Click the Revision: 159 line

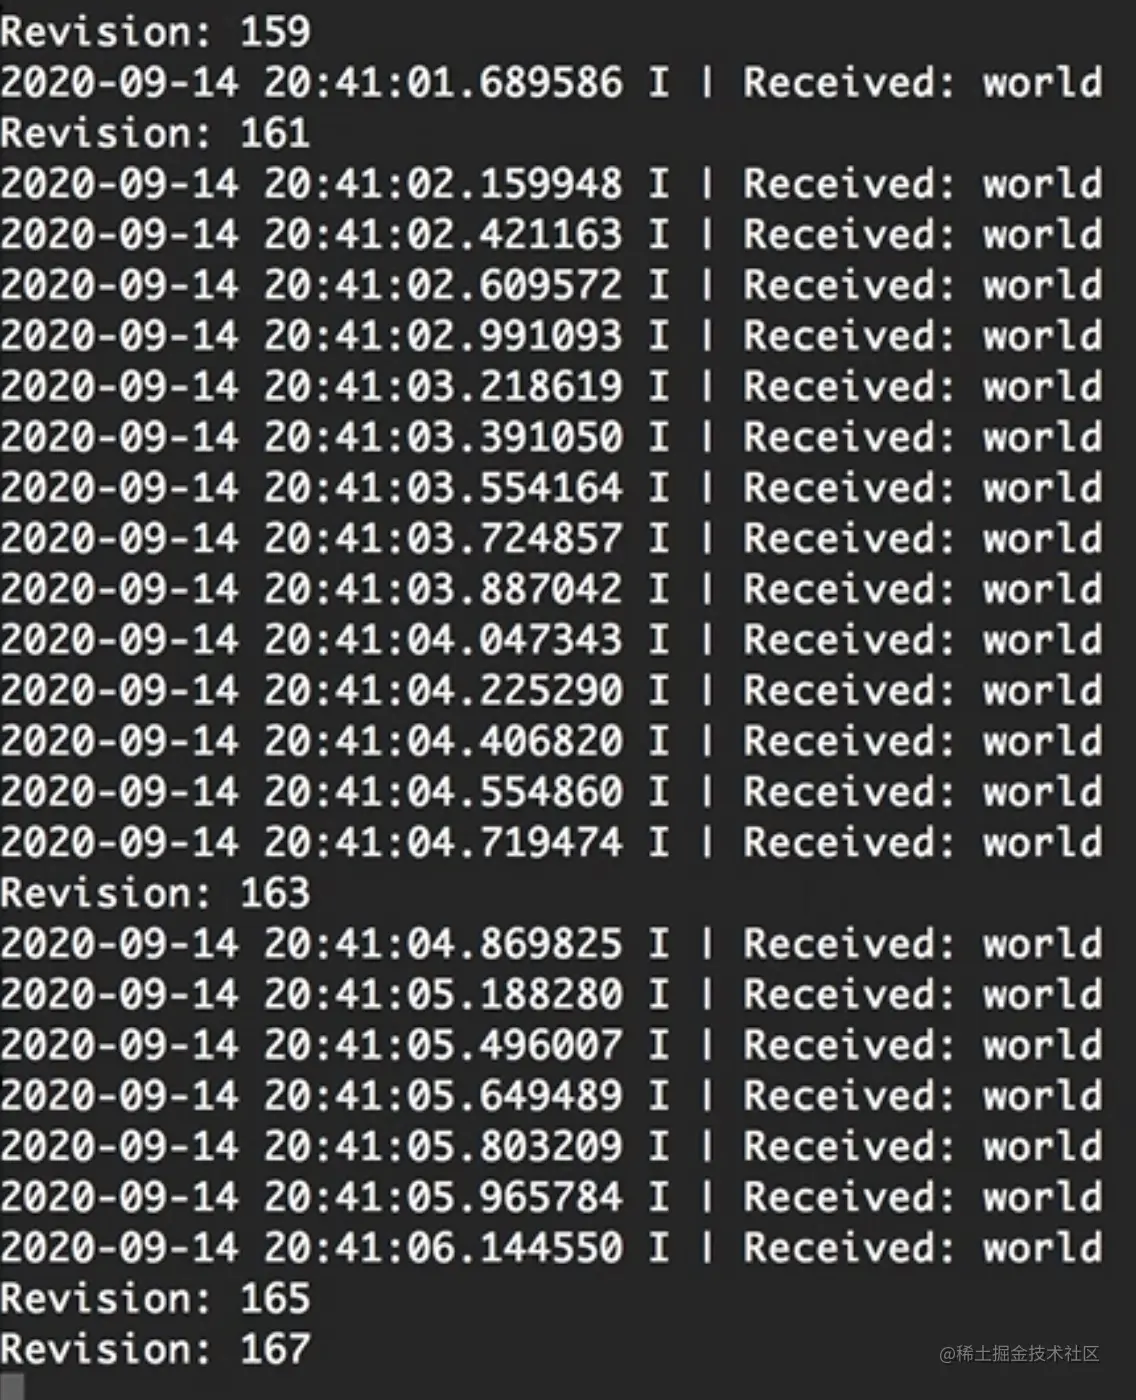click(155, 32)
